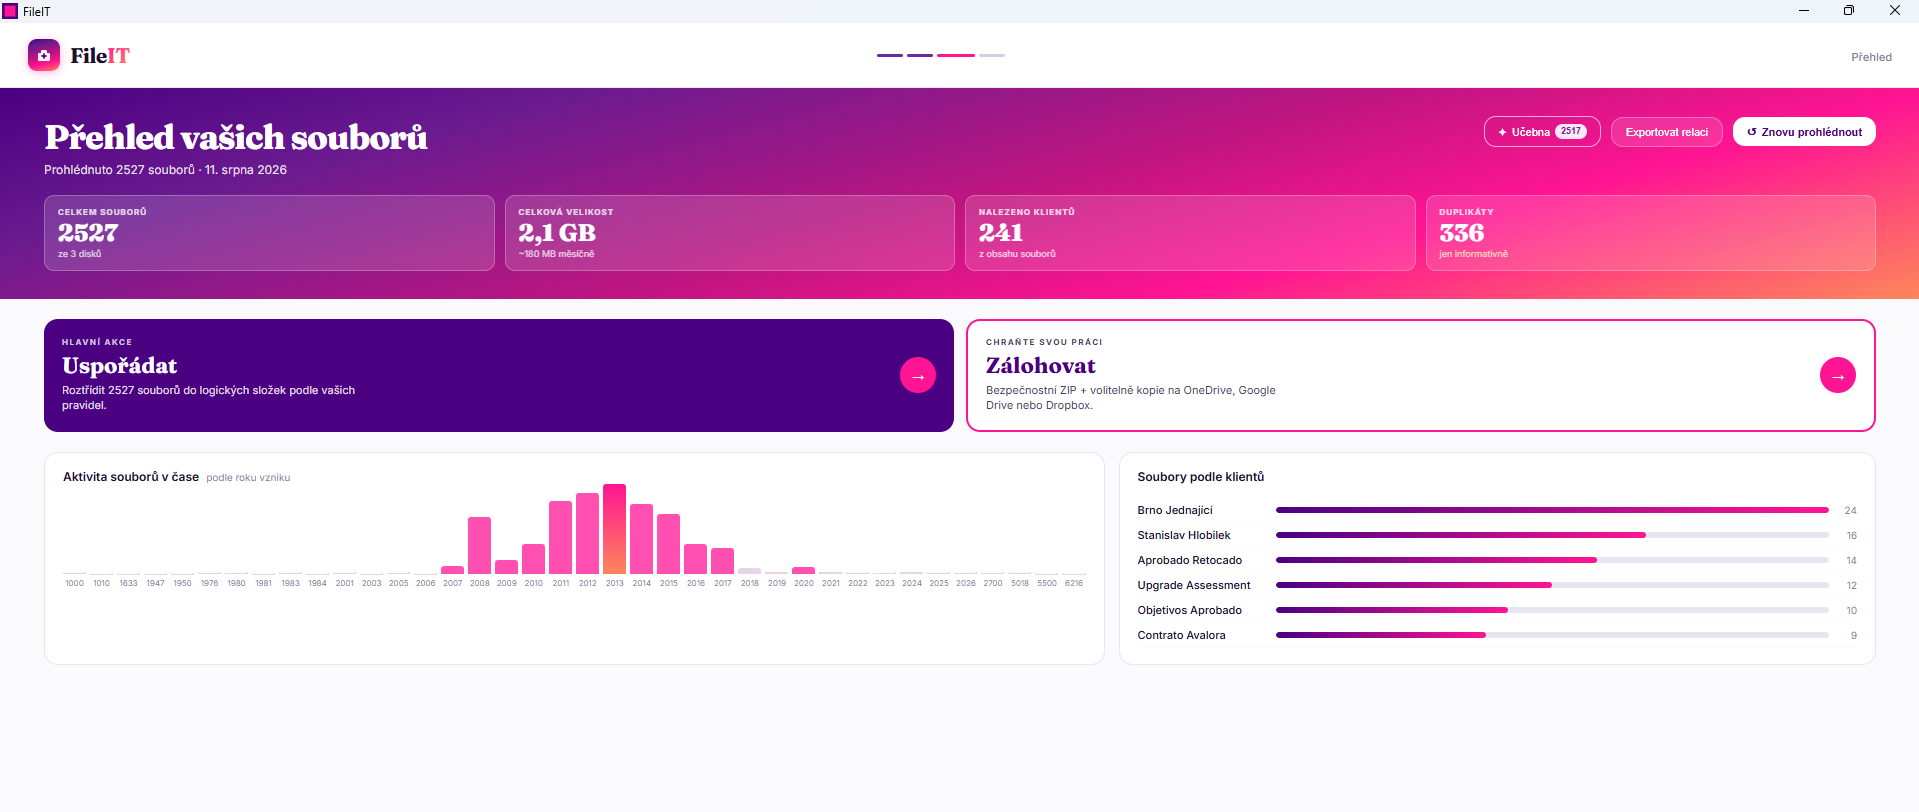Select the Upgrade Assessment client name
The width and height of the screenshot is (1919, 812).
[1194, 585]
